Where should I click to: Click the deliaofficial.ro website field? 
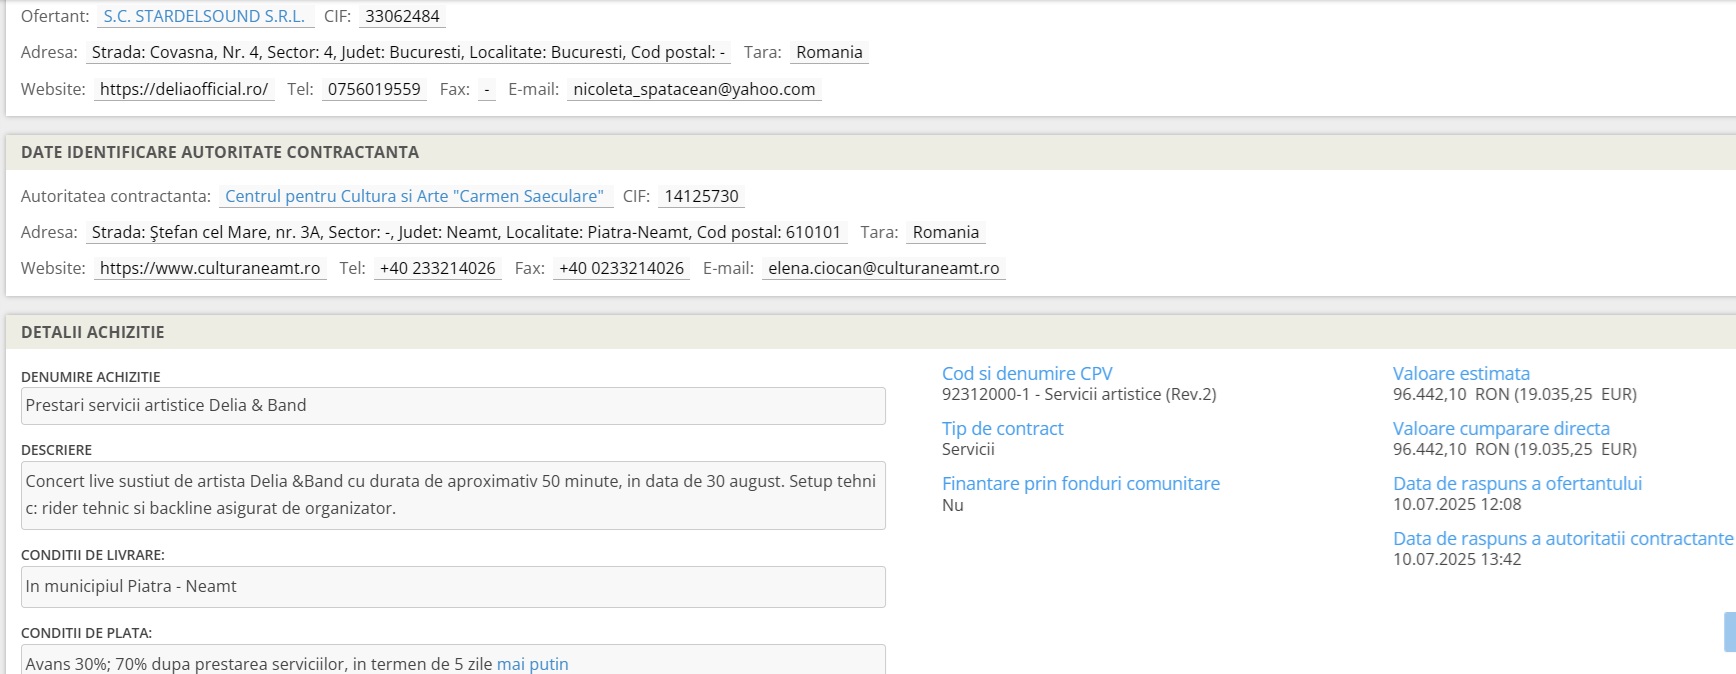click(184, 89)
